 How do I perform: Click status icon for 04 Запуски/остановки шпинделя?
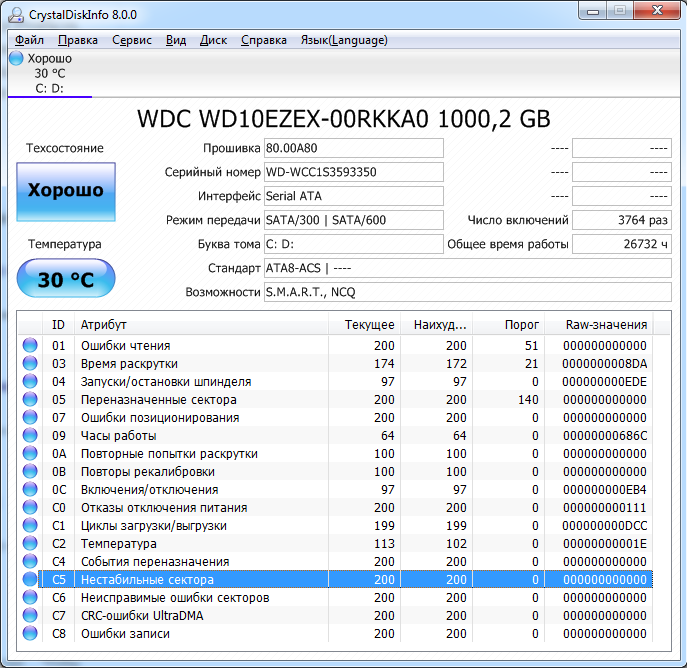[x=30, y=381]
